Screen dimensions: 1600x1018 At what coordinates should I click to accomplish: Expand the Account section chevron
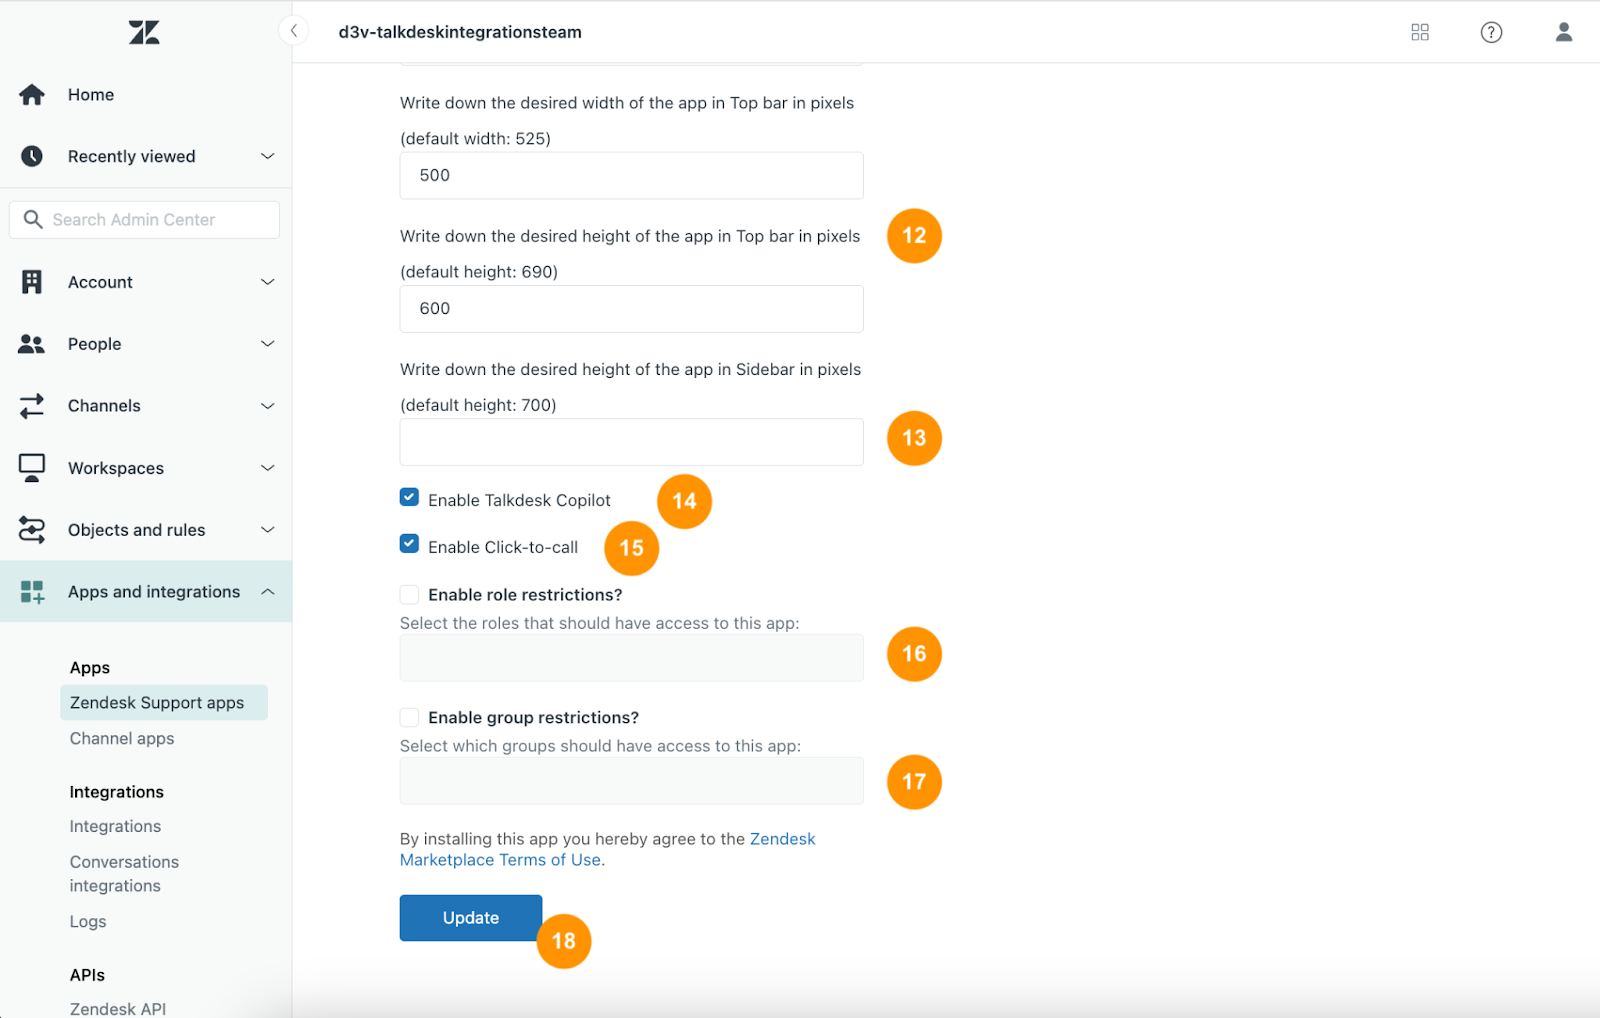coord(268,282)
